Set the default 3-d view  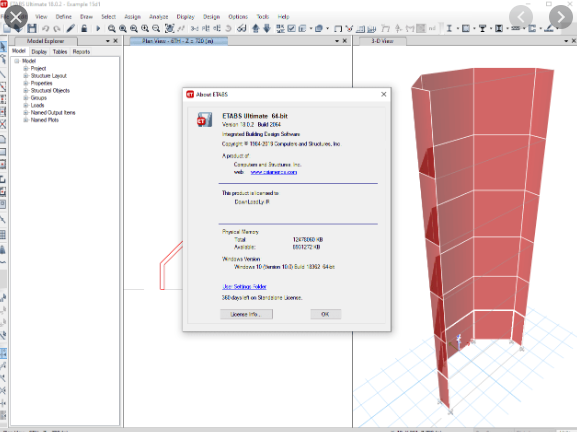pos(194,28)
